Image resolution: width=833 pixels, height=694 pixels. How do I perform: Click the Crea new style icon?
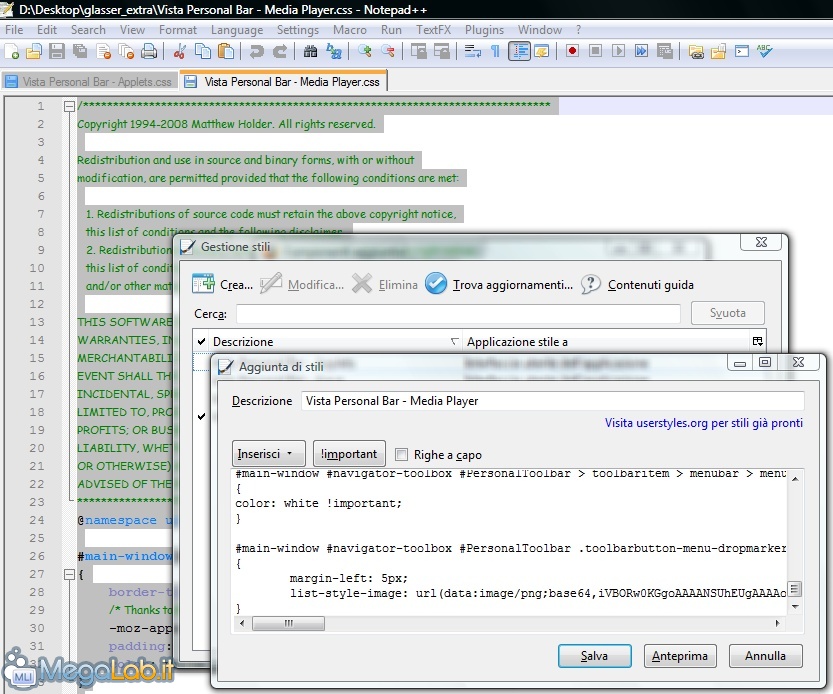click(204, 284)
